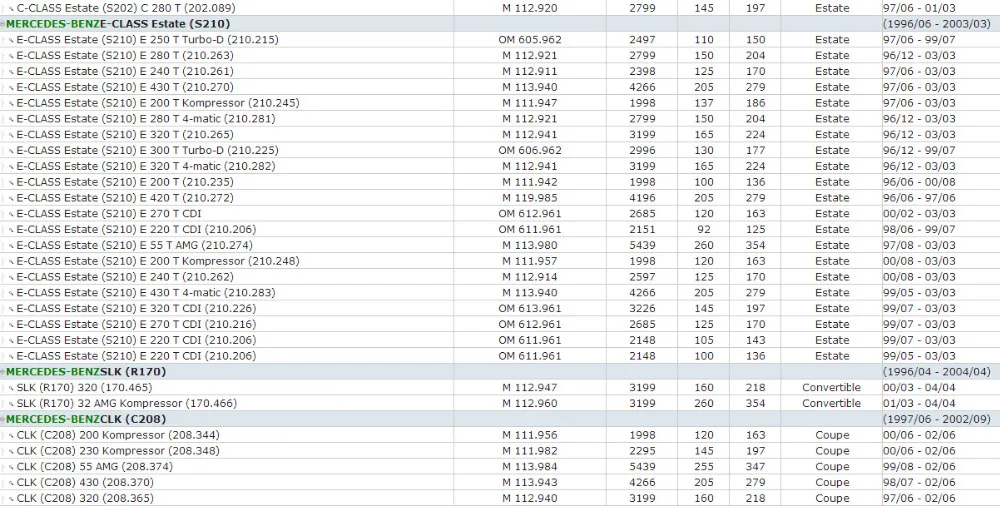Select E 320 T CDI (210.226)
The height and width of the screenshot is (506, 1000).
(x=136, y=309)
